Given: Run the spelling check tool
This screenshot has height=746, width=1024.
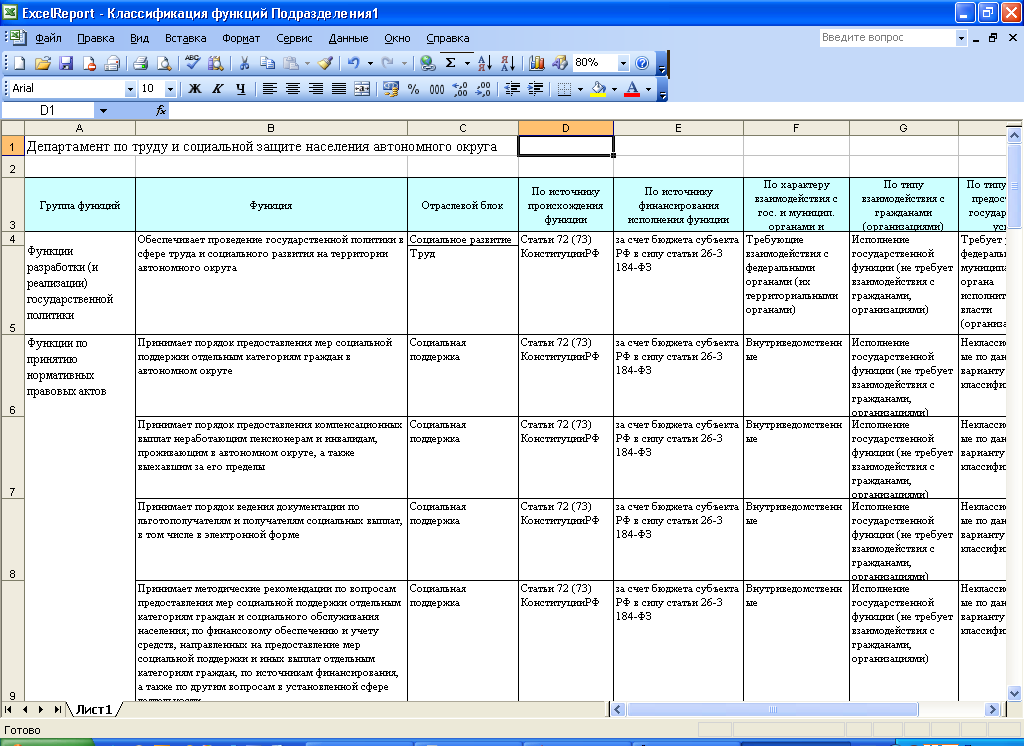Looking at the screenshot, I should (192, 63).
